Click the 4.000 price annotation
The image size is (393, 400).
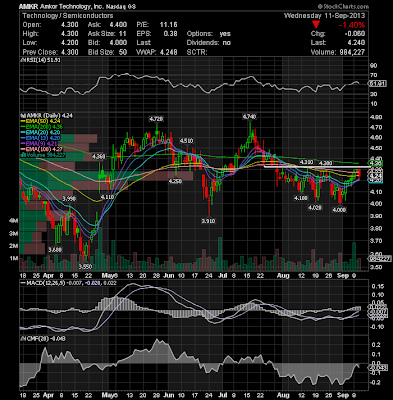339,210
